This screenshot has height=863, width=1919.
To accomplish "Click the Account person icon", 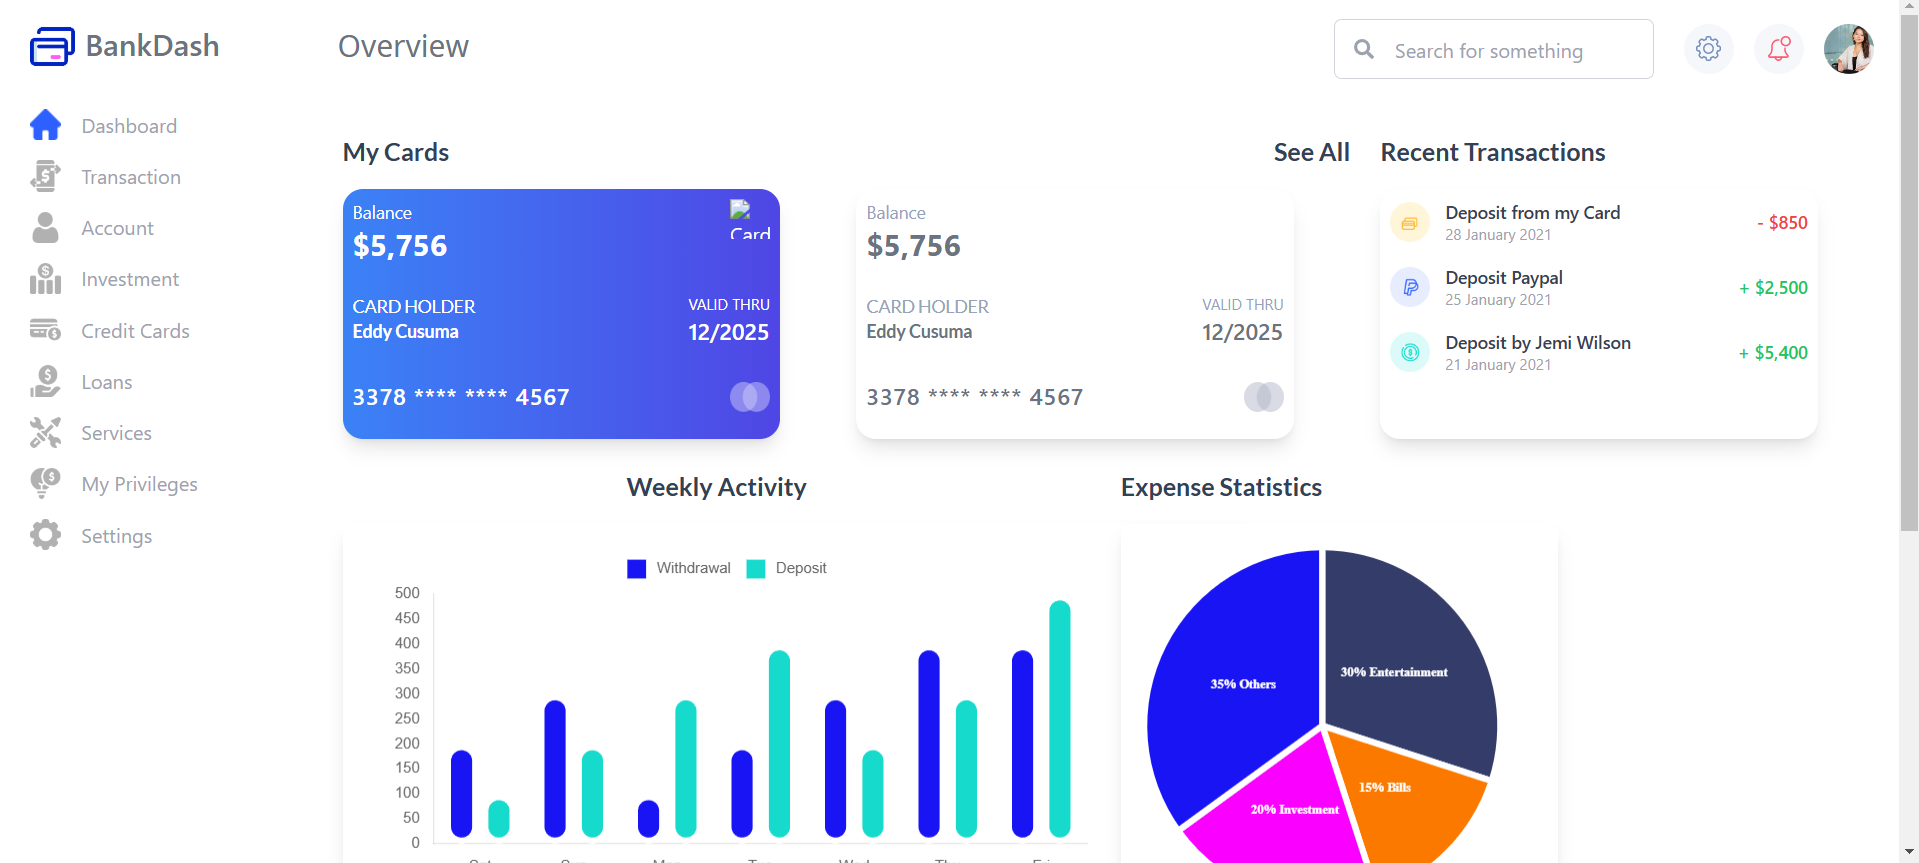I will (45, 227).
